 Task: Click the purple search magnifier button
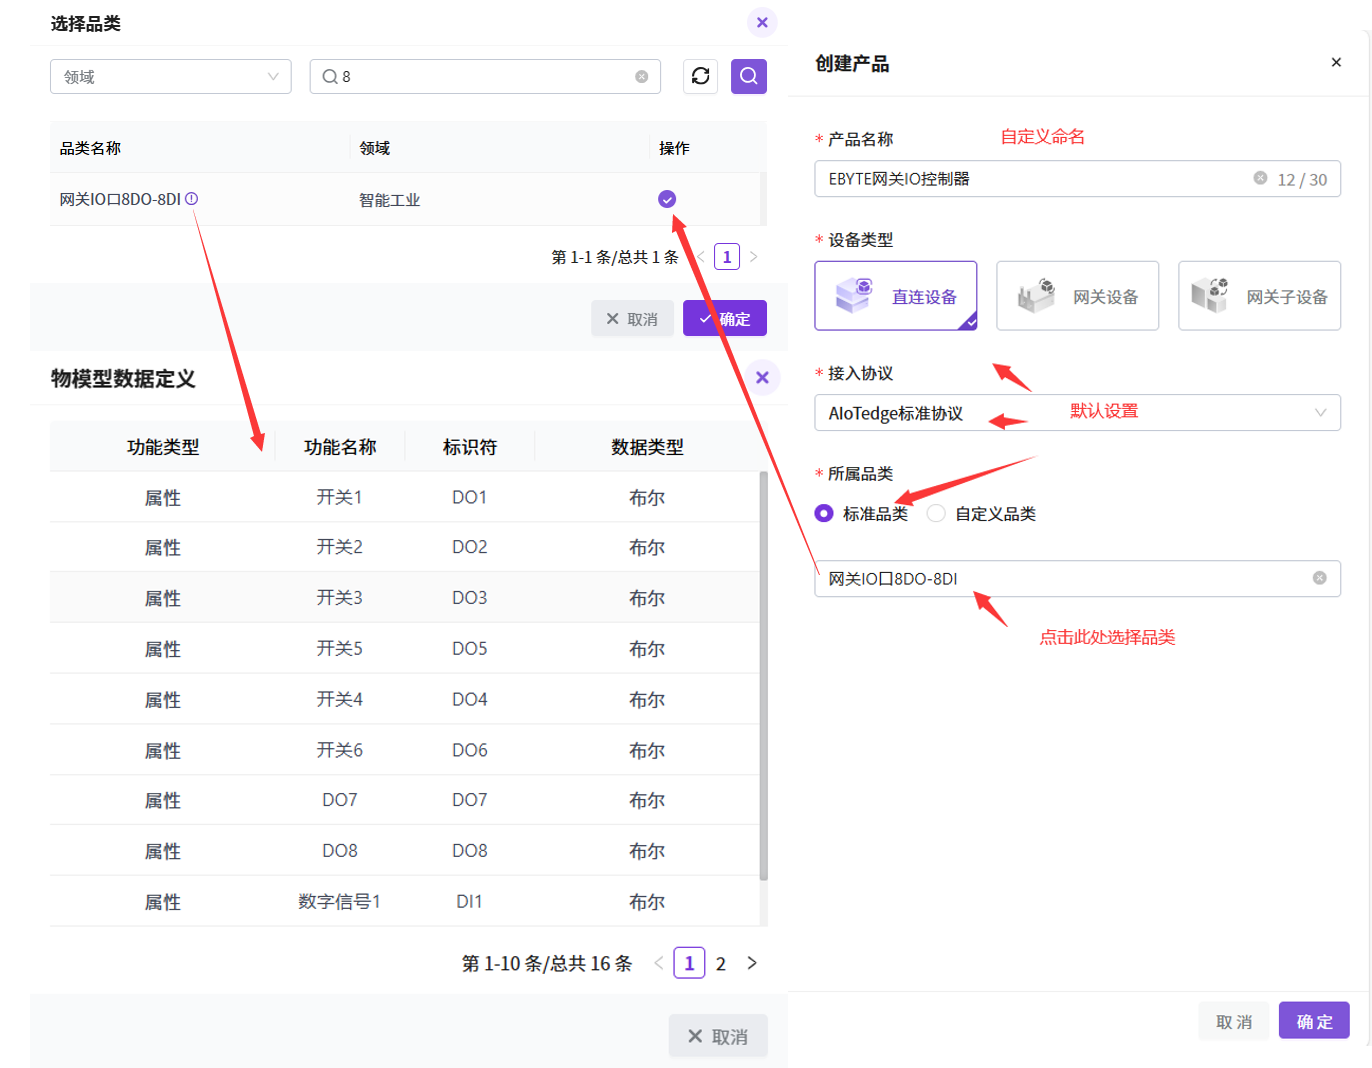pyautogui.click(x=748, y=76)
